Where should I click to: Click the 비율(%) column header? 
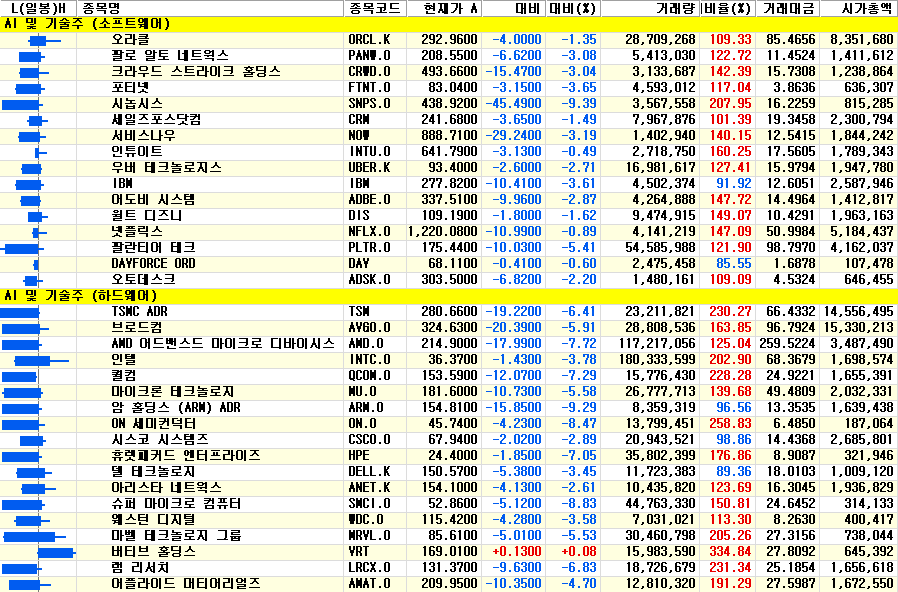727,8
